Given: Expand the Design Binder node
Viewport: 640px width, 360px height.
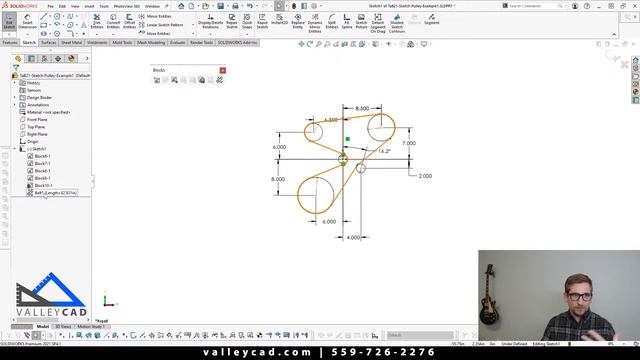Looking at the screenshot, I should click(15, 98).
